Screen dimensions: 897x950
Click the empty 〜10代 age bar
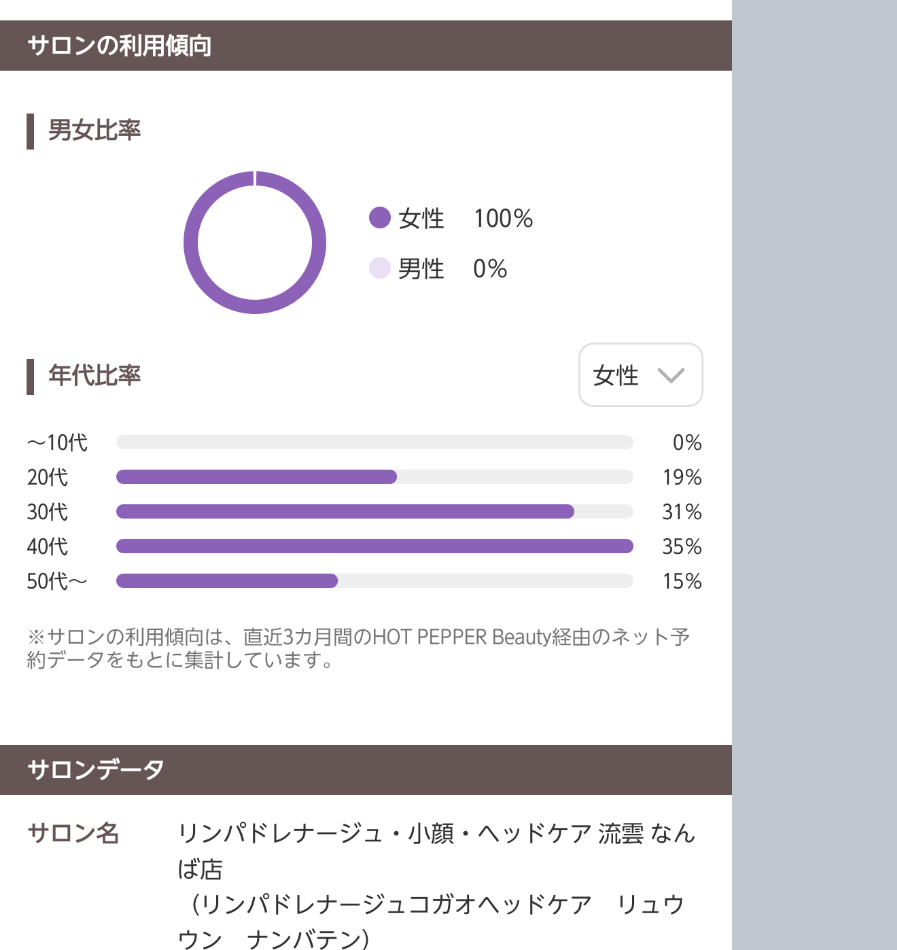374,442
